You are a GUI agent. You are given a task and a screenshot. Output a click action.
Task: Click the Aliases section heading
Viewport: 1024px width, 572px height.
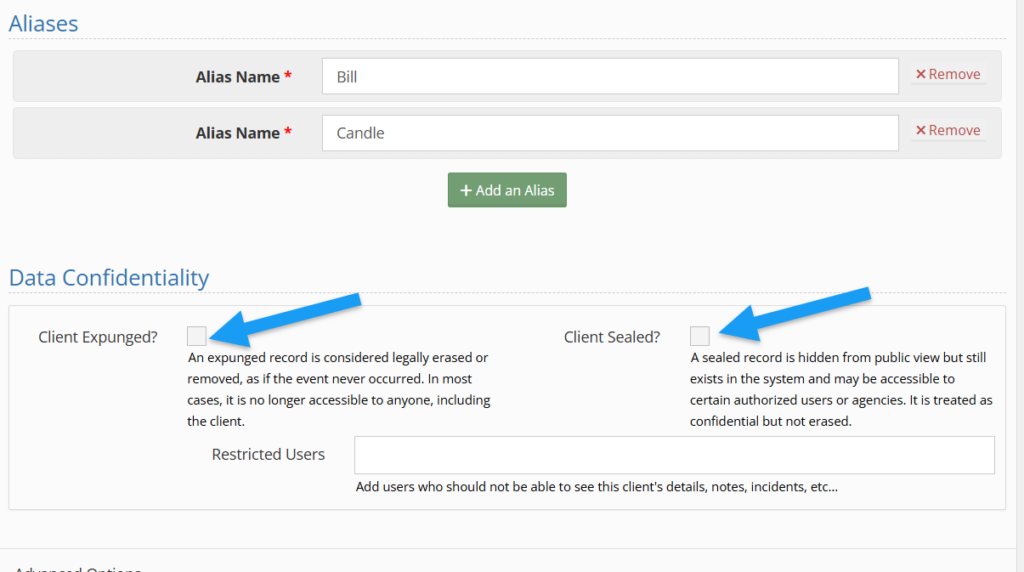coord(44,23)
